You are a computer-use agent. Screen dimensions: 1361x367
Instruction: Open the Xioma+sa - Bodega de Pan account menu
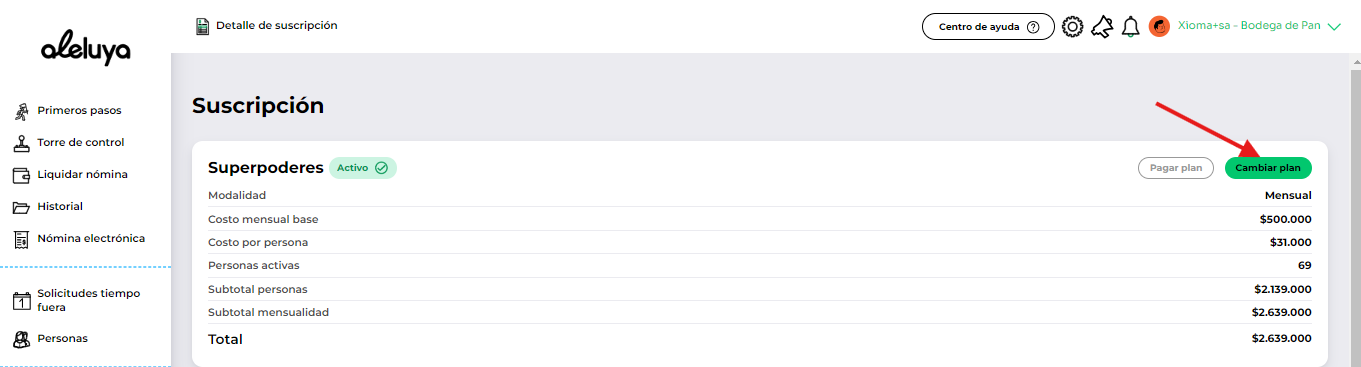coord(1245,27)
